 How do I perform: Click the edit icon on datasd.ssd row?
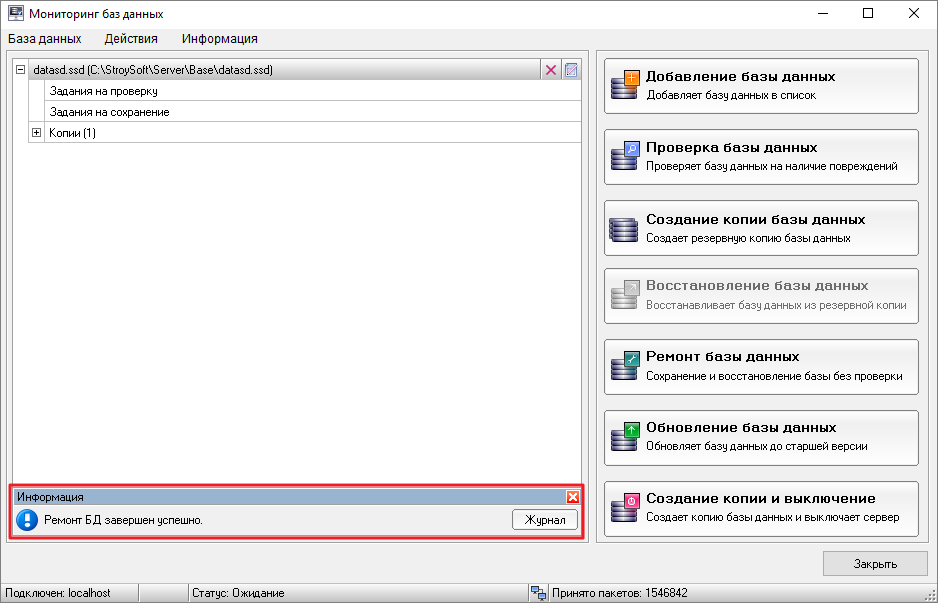click(x=571, y=70)
